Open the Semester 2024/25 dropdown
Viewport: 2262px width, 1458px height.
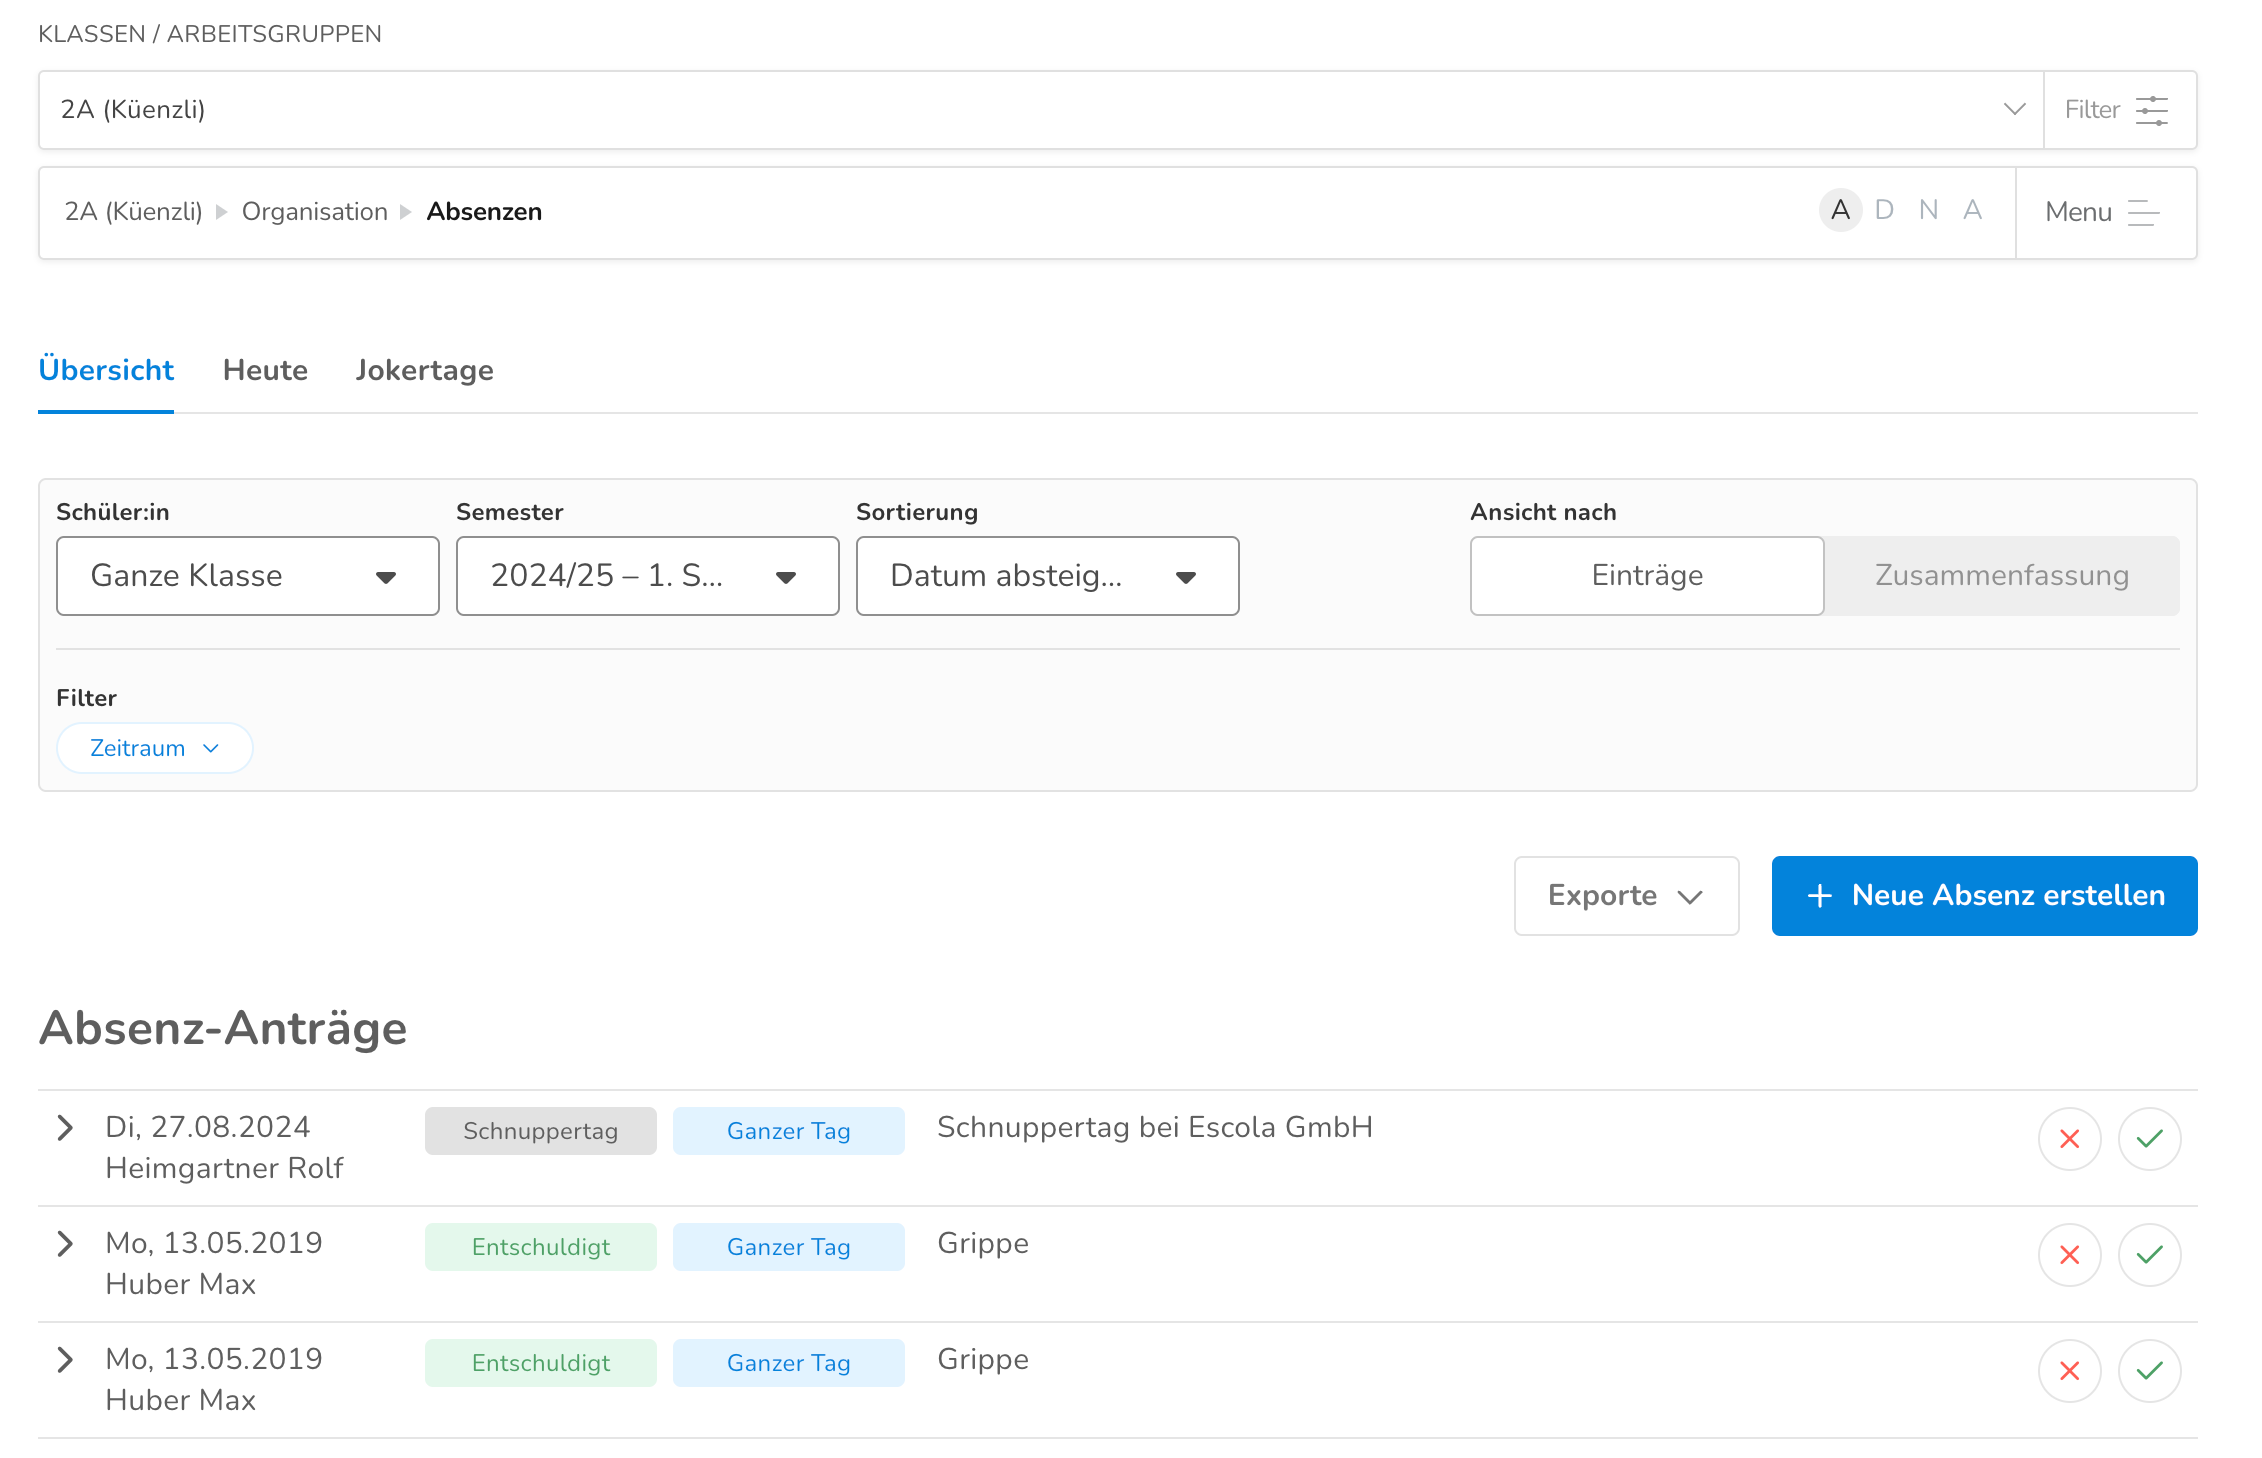pyautogui.click(x=647, y=576)
